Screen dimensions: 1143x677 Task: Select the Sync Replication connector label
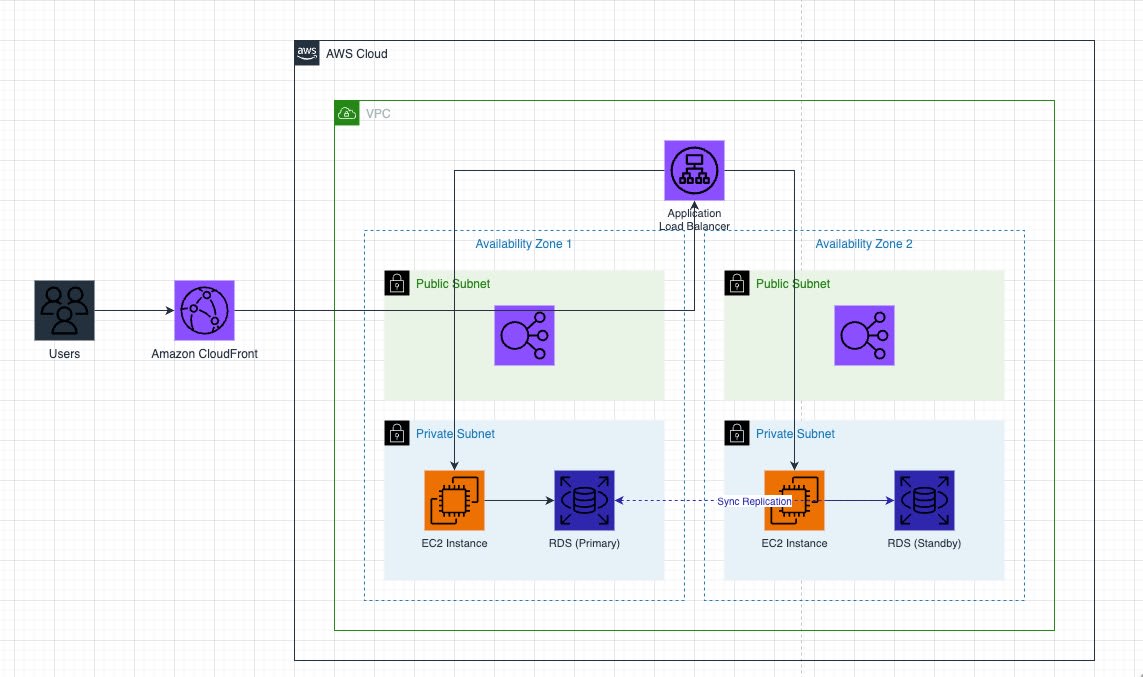point(754,501)
